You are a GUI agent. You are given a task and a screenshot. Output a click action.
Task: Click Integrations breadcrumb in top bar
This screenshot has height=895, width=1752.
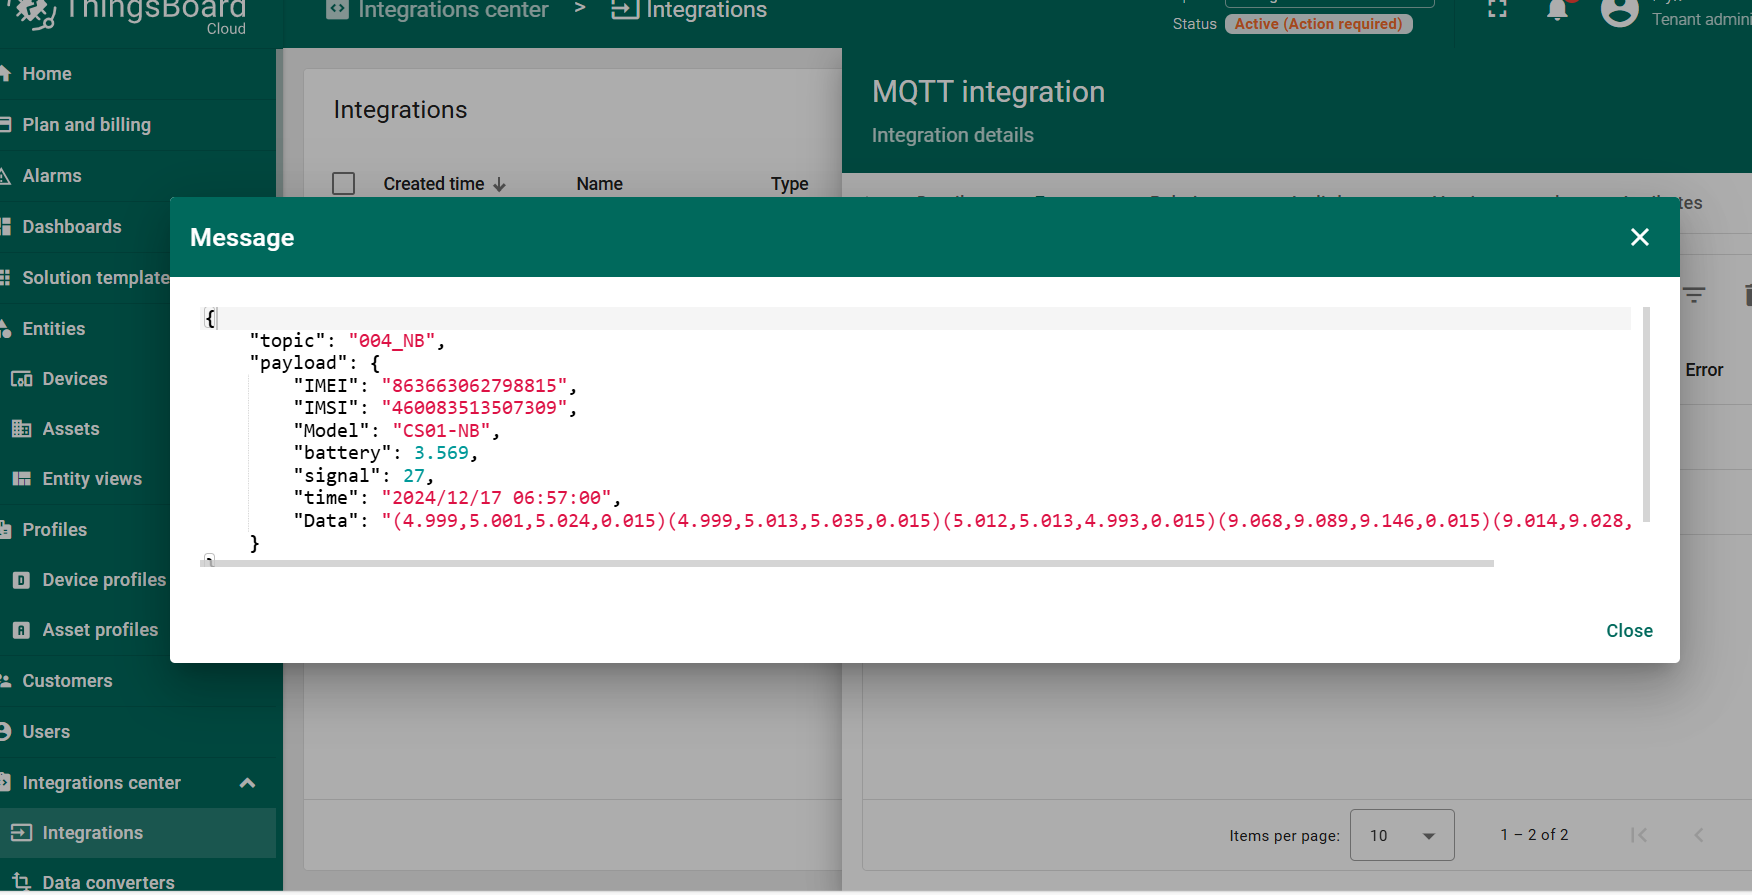[689, 10]
